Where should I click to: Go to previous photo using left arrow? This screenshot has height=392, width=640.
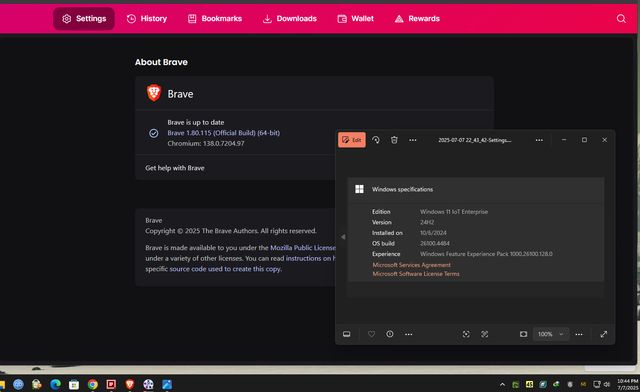tap(343, 237)
